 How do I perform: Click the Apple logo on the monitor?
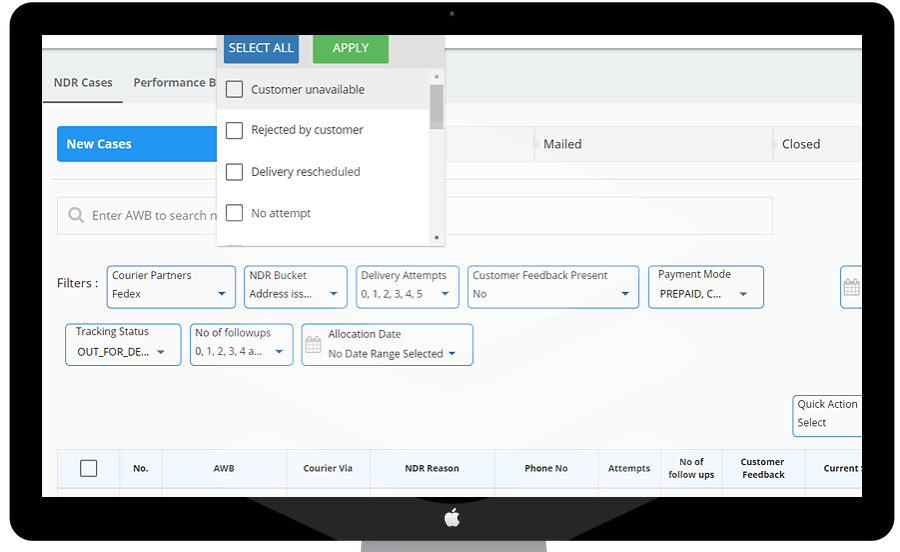click(452, 517)
